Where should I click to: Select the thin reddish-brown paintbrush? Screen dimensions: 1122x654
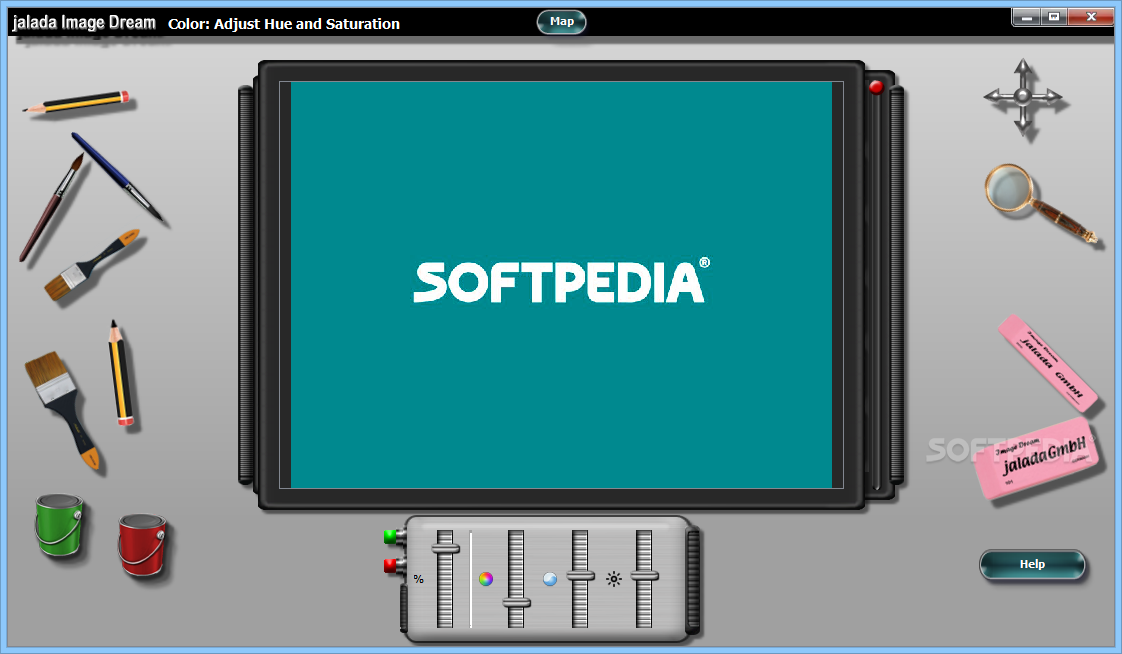coord(51,208)
